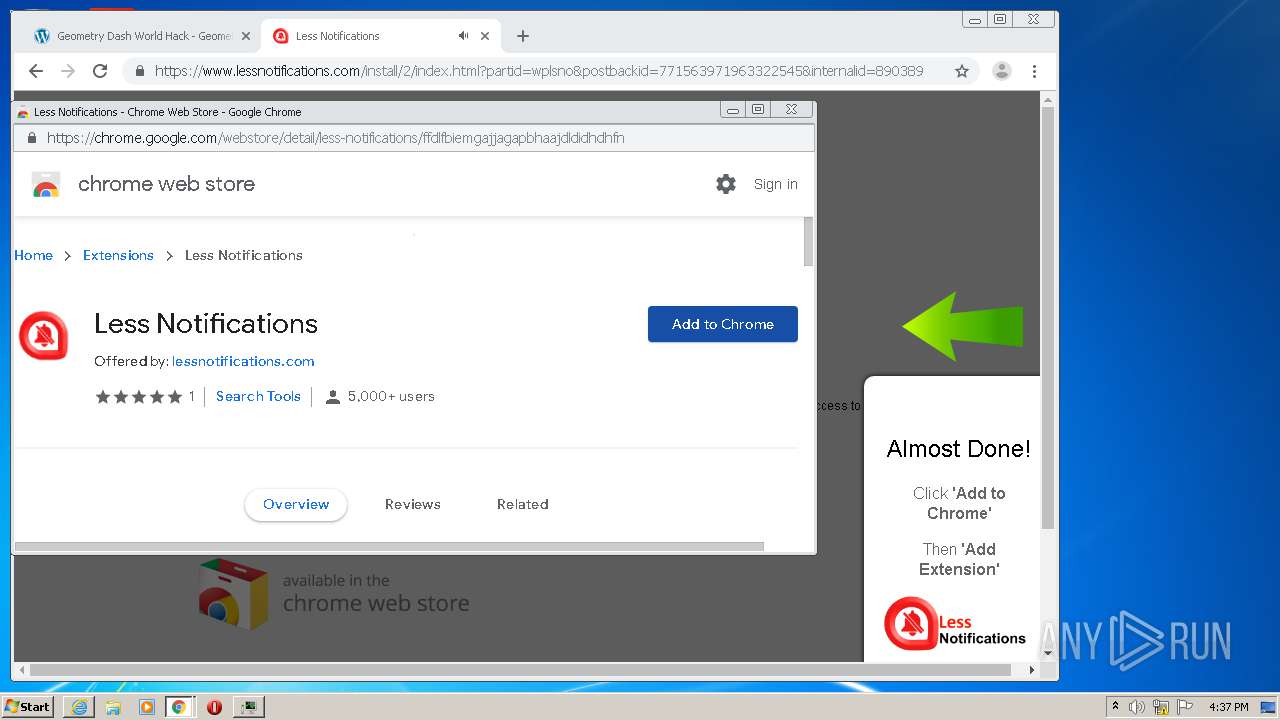
Task: Click the Chrome taskbar icon
Action: click(179, 707)
